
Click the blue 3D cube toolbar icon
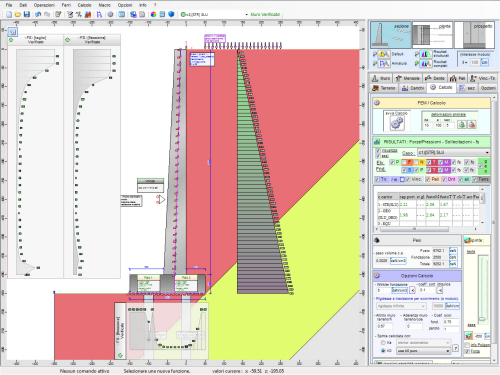(171, 14)
